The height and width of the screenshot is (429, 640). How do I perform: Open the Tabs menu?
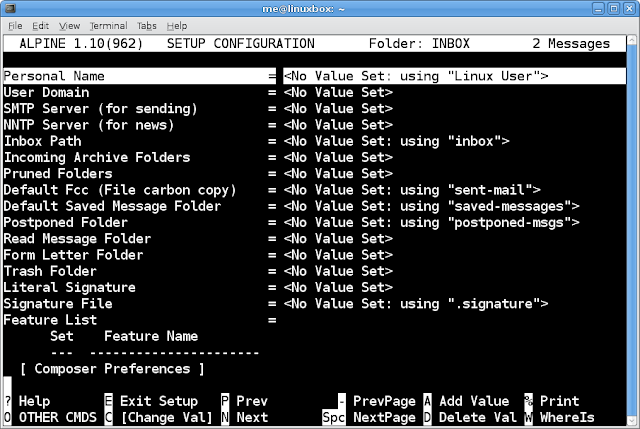click(147, 26)
